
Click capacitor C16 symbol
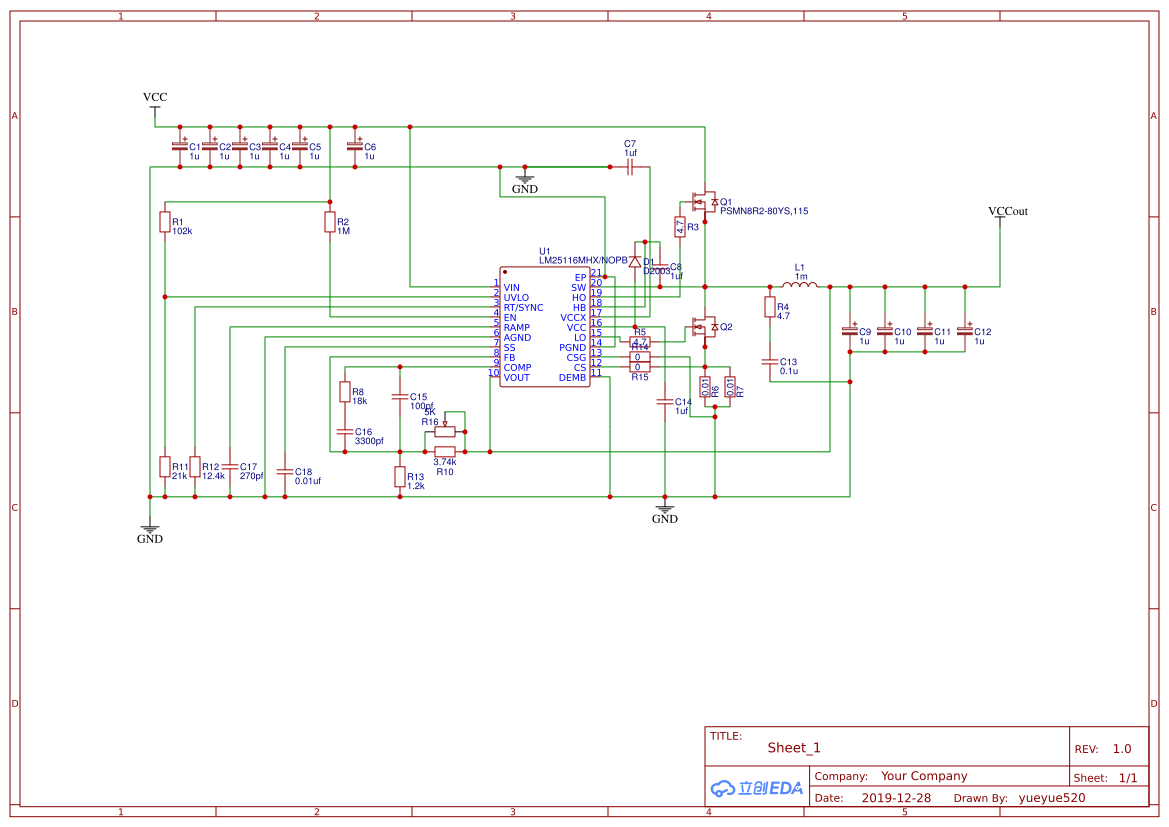[344, 432]
